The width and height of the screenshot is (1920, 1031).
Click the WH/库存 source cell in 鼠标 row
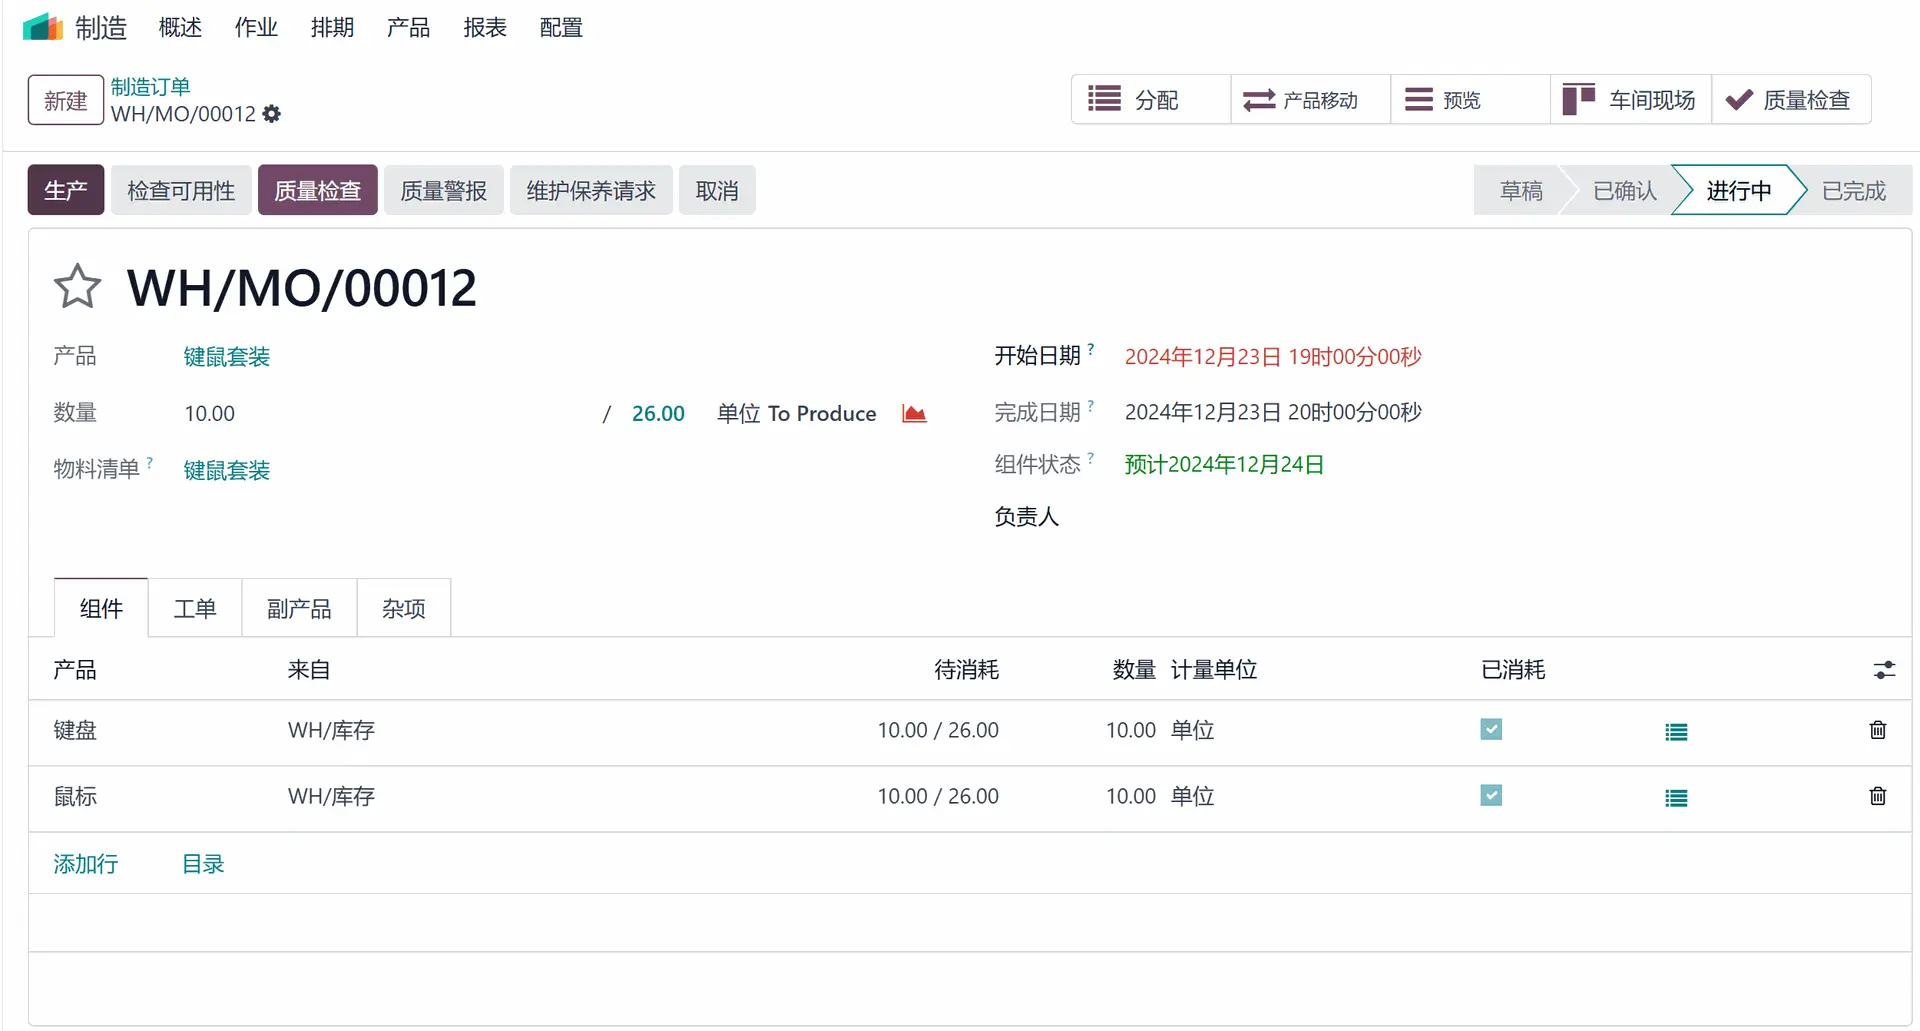pyautogui.click(x=331, y=796)
